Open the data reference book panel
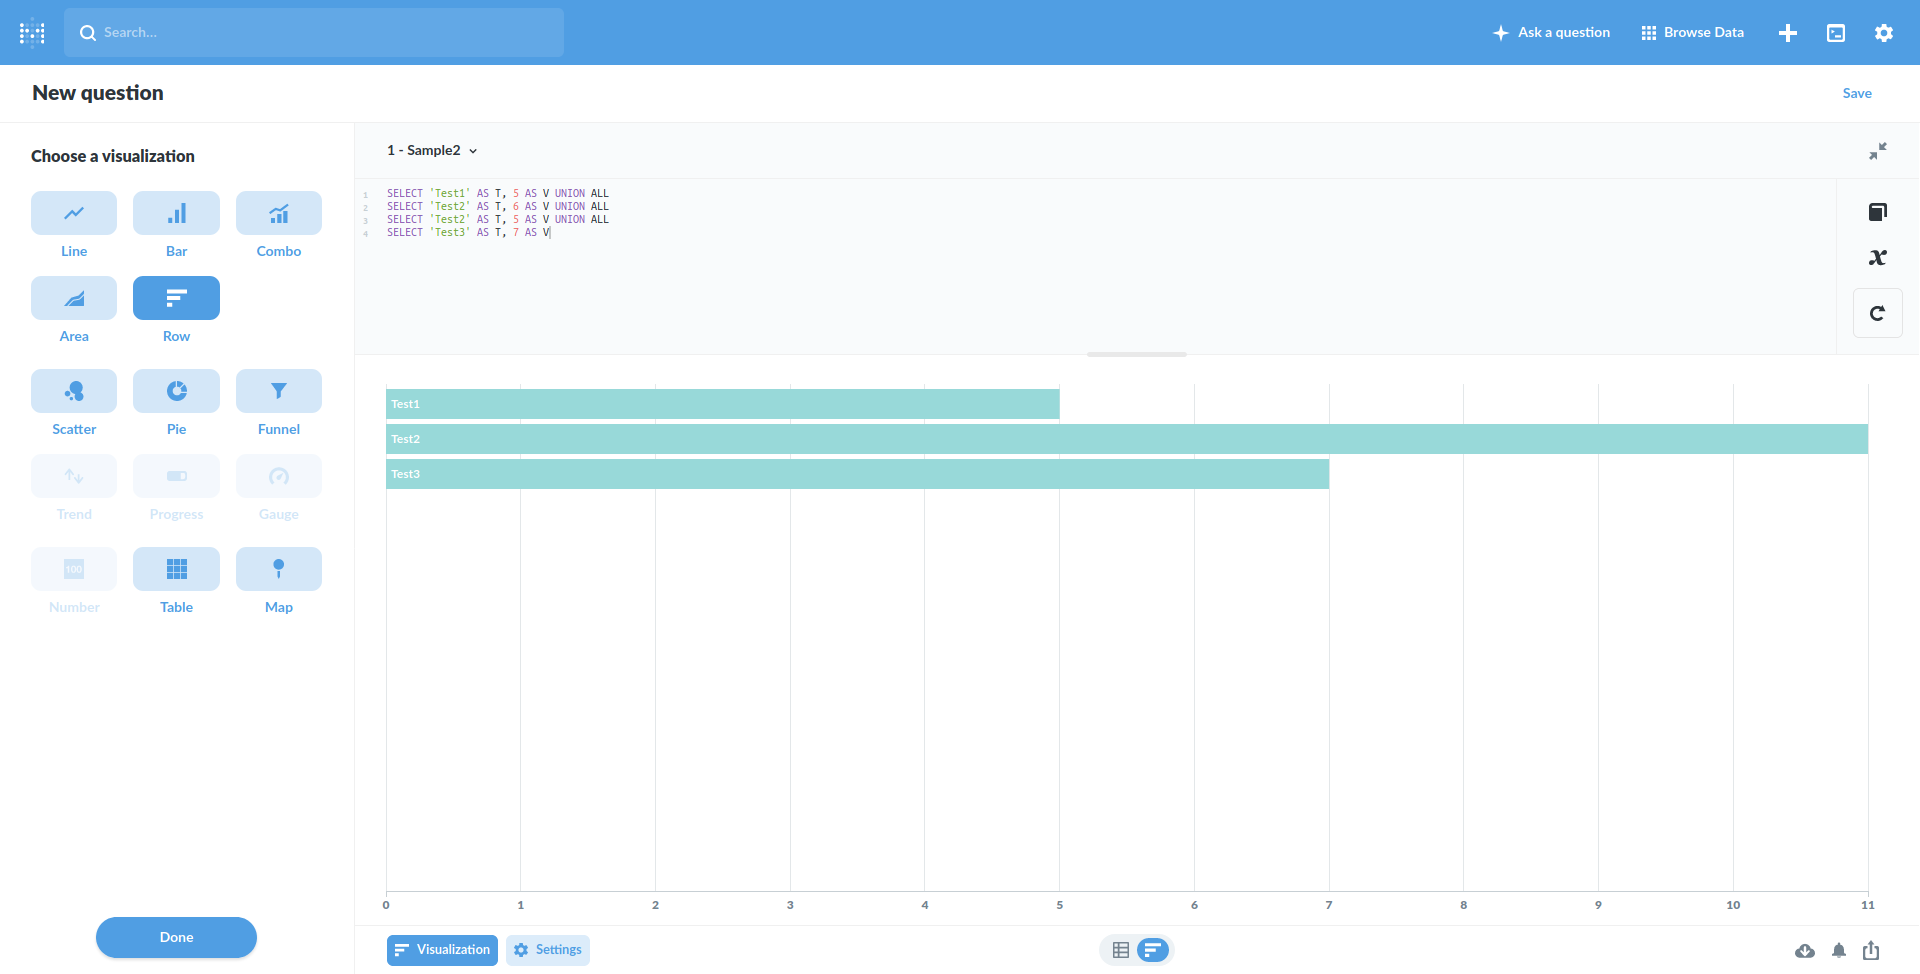1920x974 pixels. 1878,212
